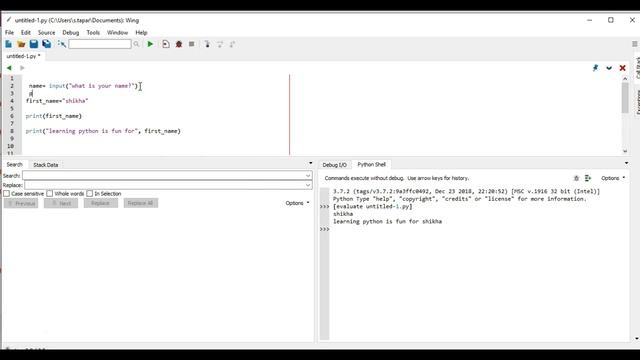Image resolution: width=640 pixels, height=360 pixels.
Task: Expand the Replace field history dropdown
Action: (308, 185)
